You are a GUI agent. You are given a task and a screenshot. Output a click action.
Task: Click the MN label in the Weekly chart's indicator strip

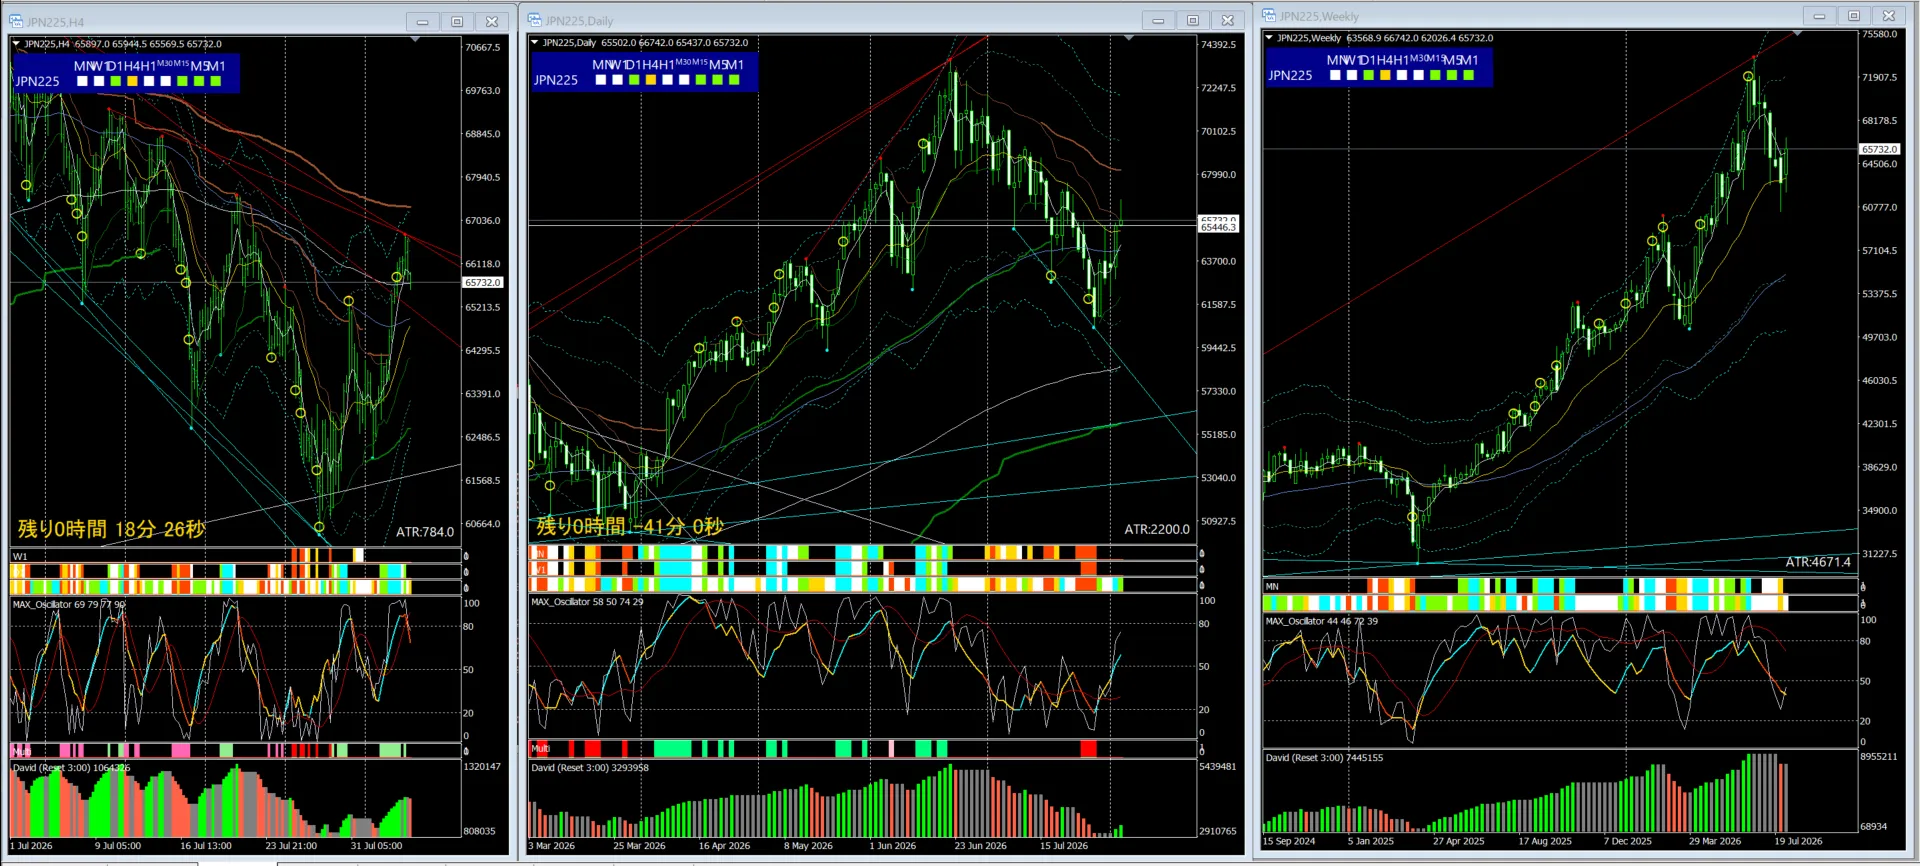1272,587
